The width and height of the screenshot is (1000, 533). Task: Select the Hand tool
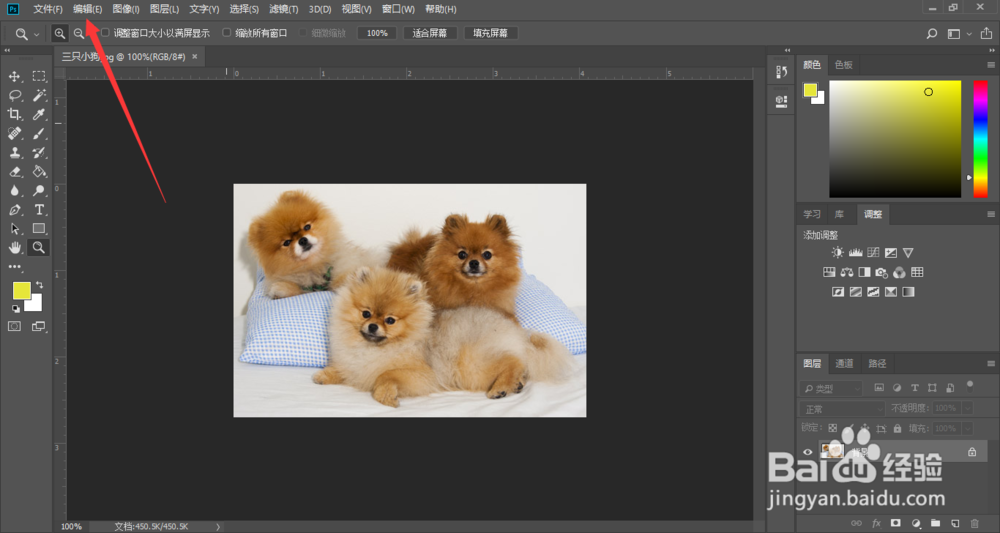point(14,247)
